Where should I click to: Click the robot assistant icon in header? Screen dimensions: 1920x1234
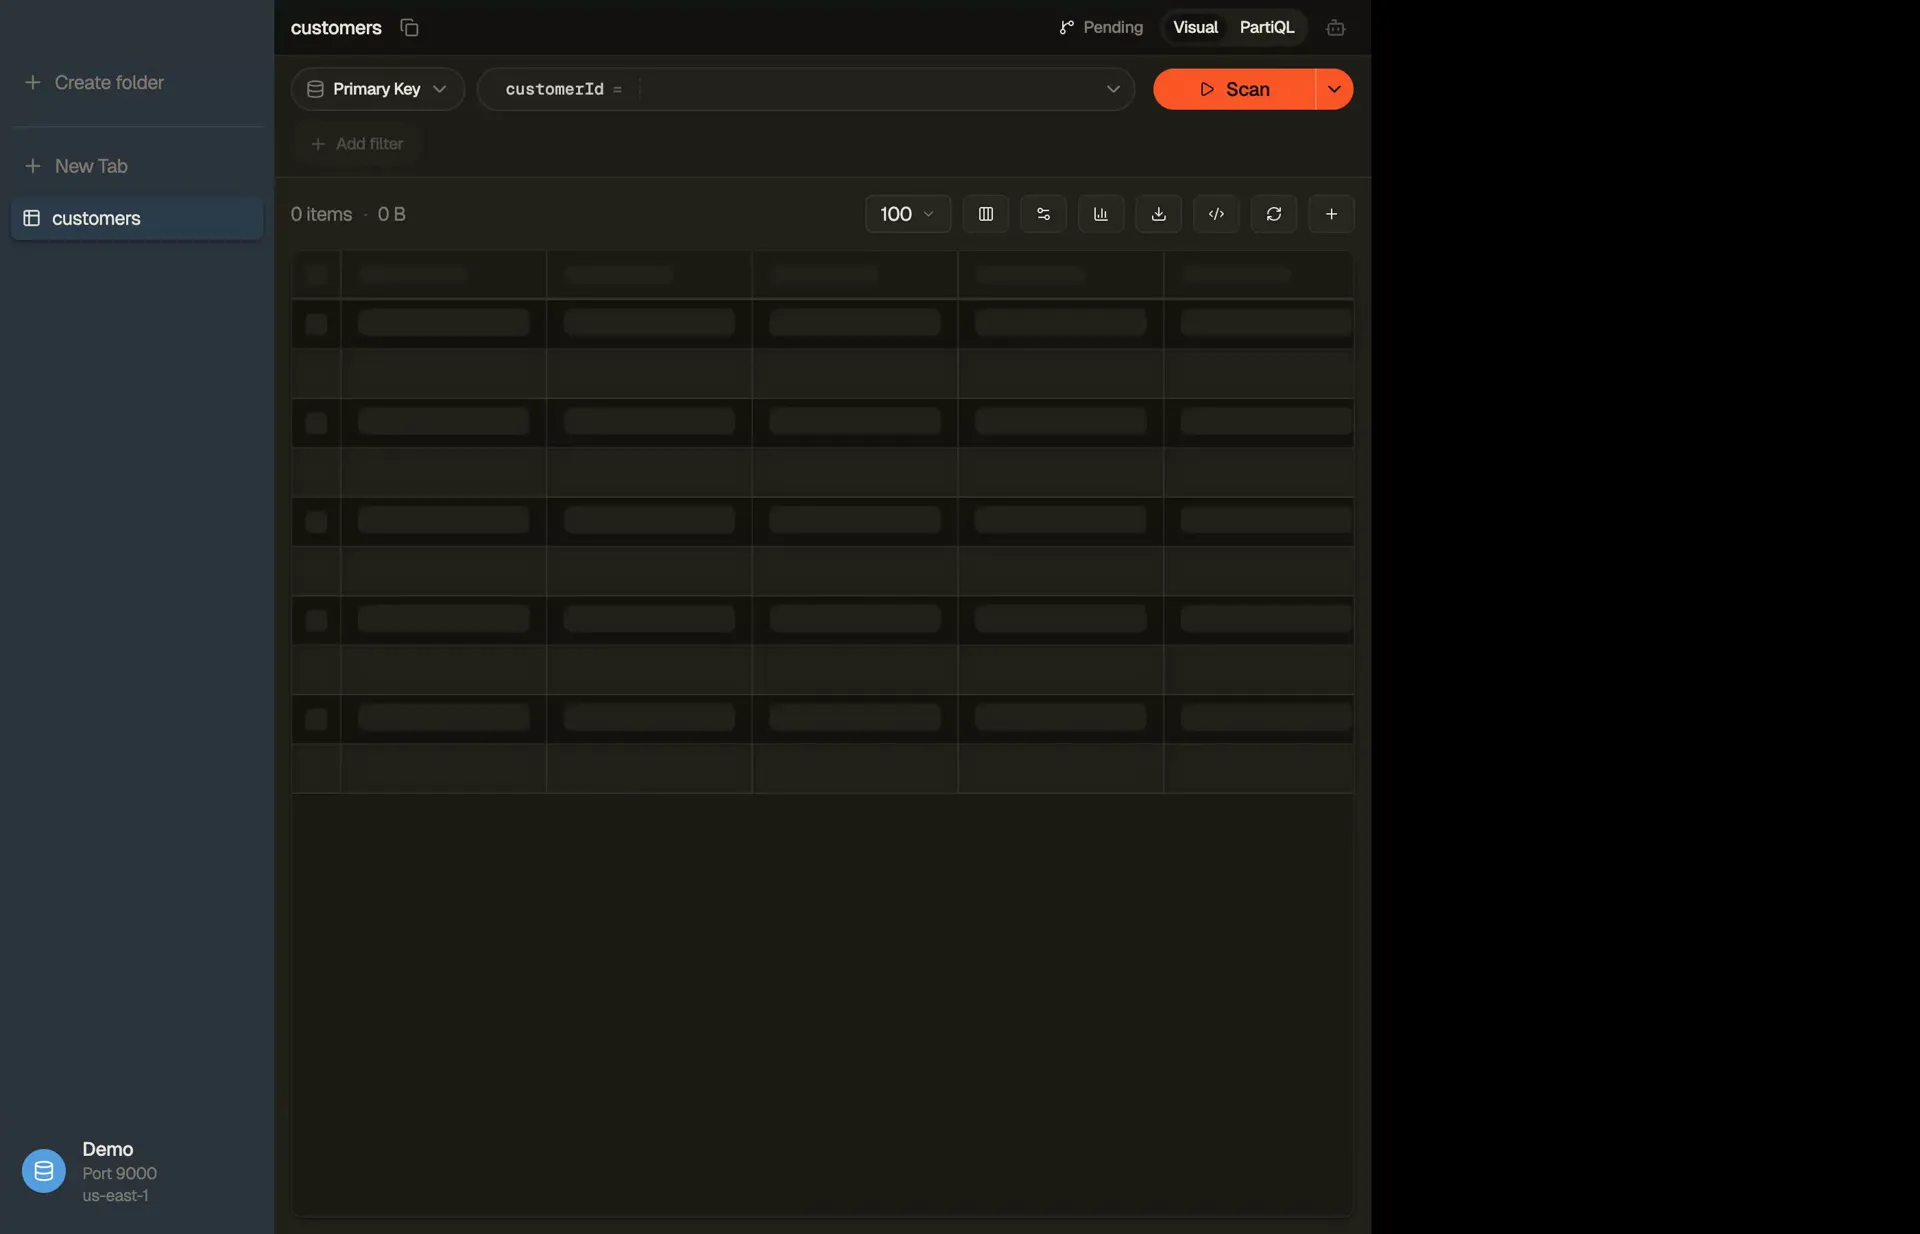1335,28
